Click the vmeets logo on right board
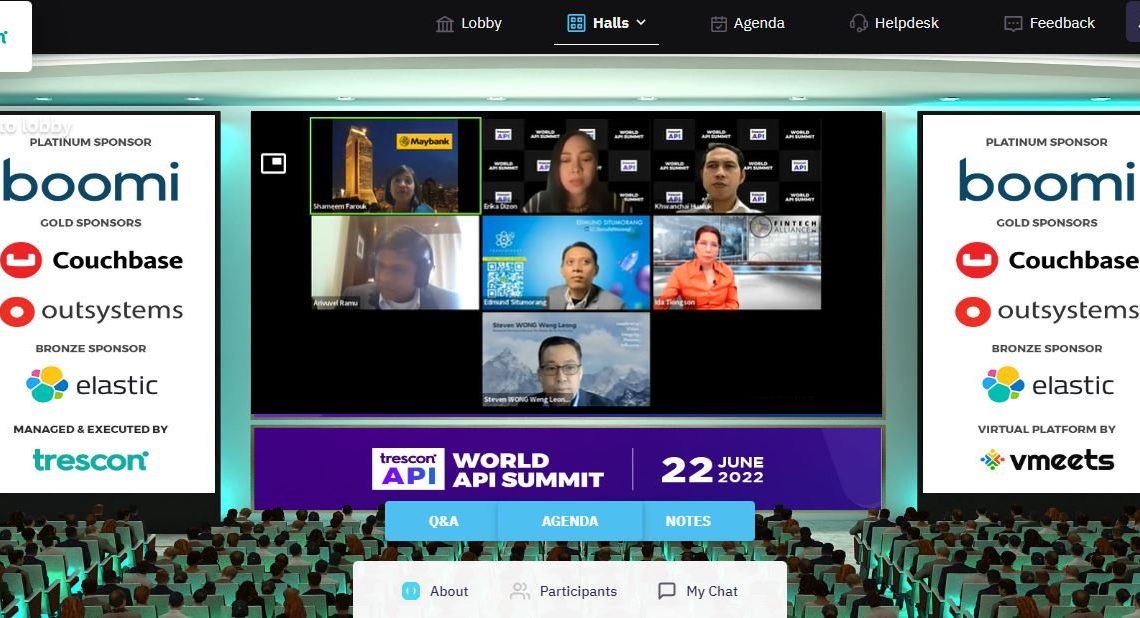The height and width of the screenshot is (618, 1140). [1047, 460]
